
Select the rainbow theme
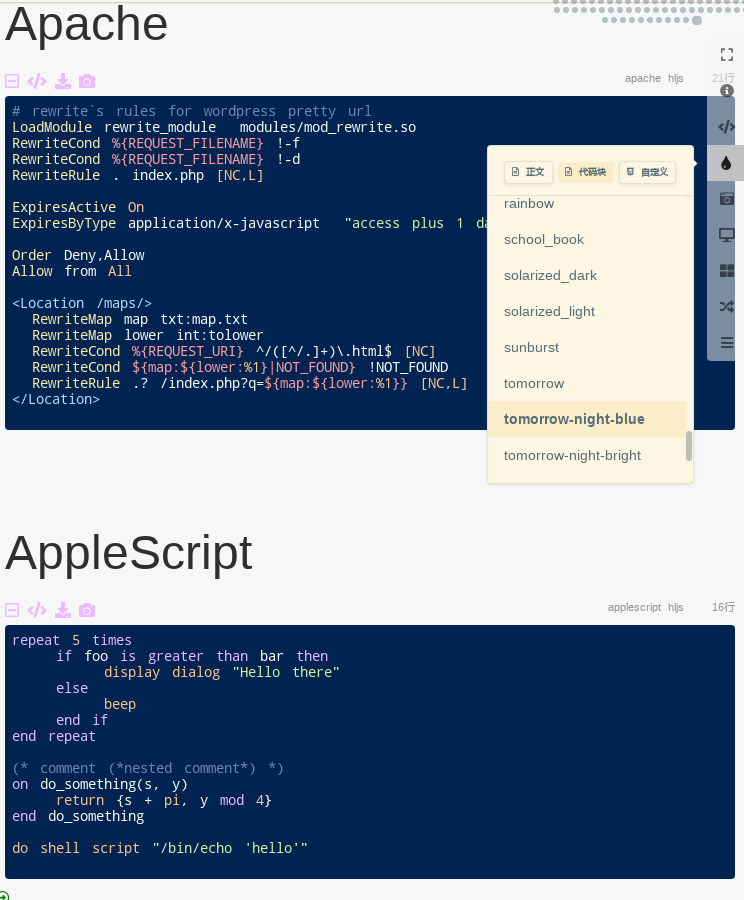click(587, 204)
